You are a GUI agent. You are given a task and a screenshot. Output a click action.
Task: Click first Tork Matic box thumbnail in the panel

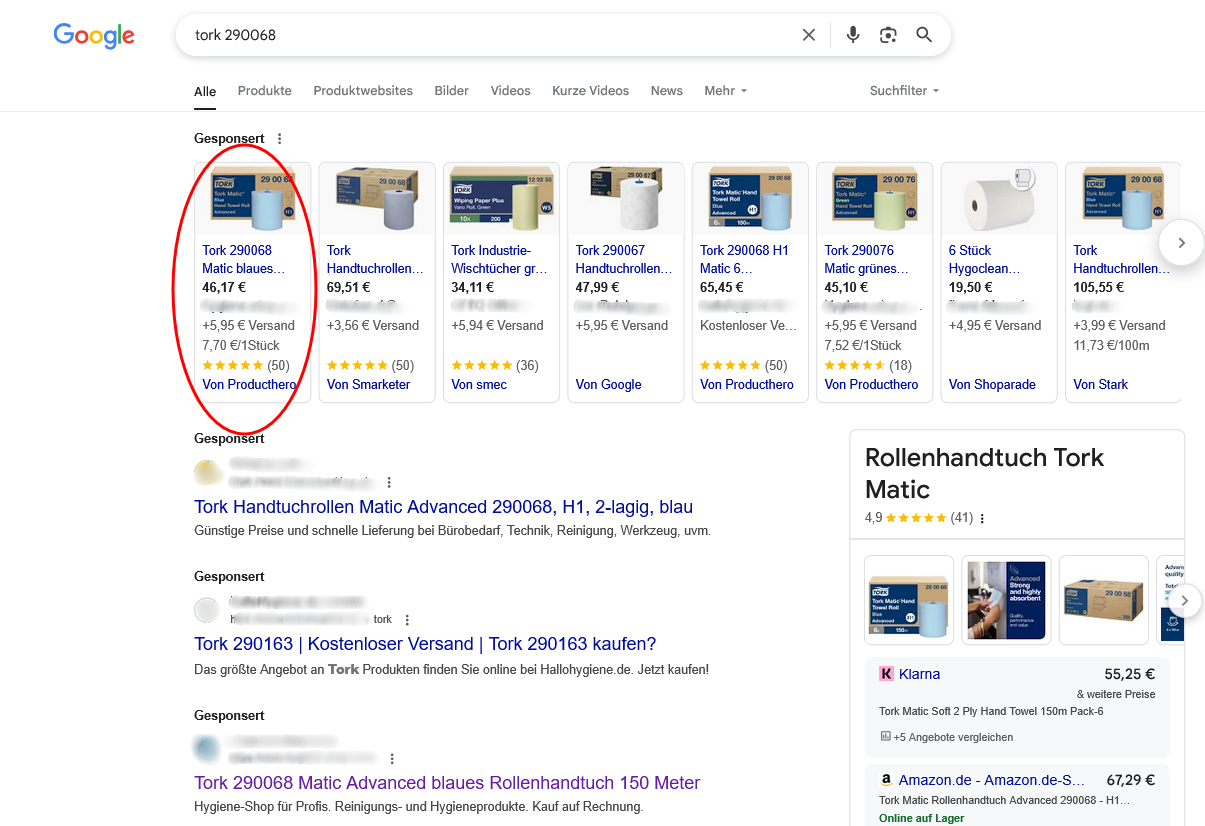[x=909, y=600]
